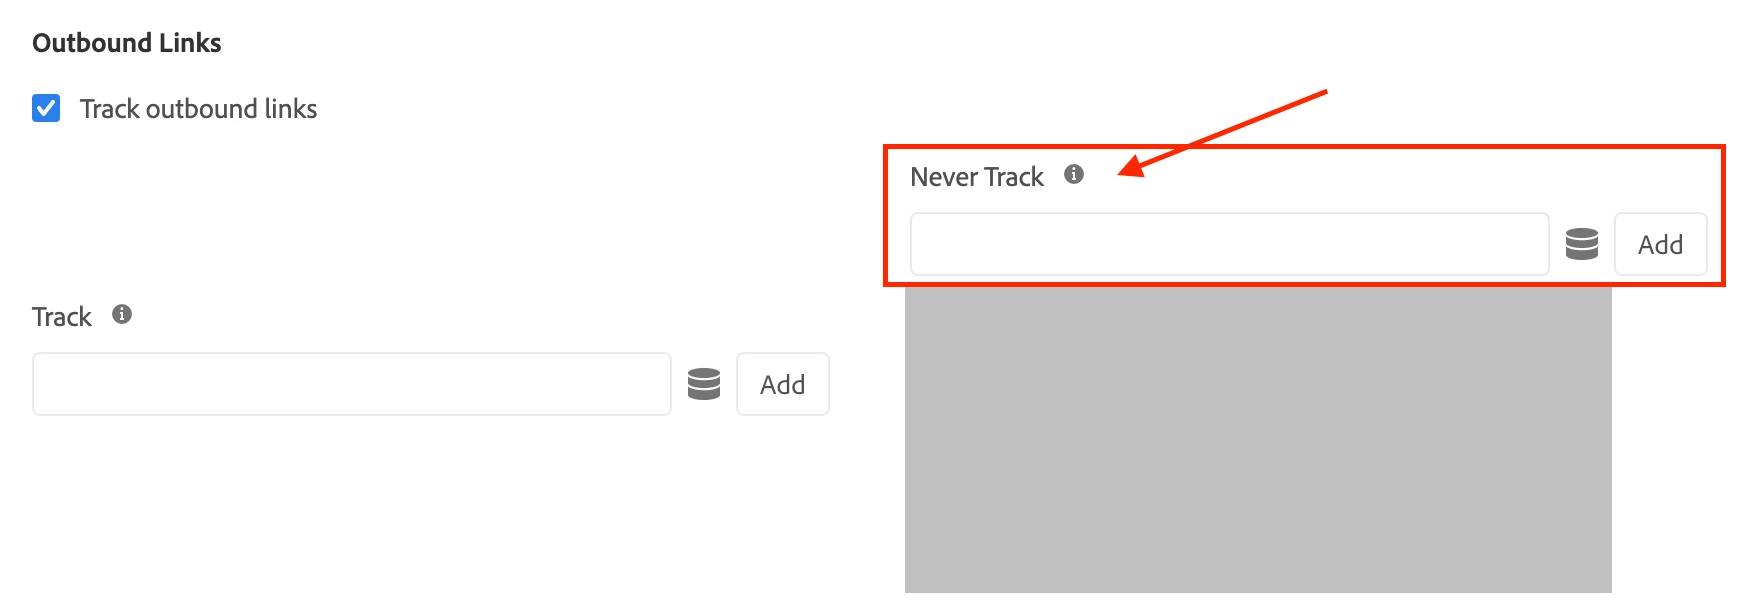Focus the Track text input field
The height and width of the screenshot is (600, 1742).
[x=352, y=384]
